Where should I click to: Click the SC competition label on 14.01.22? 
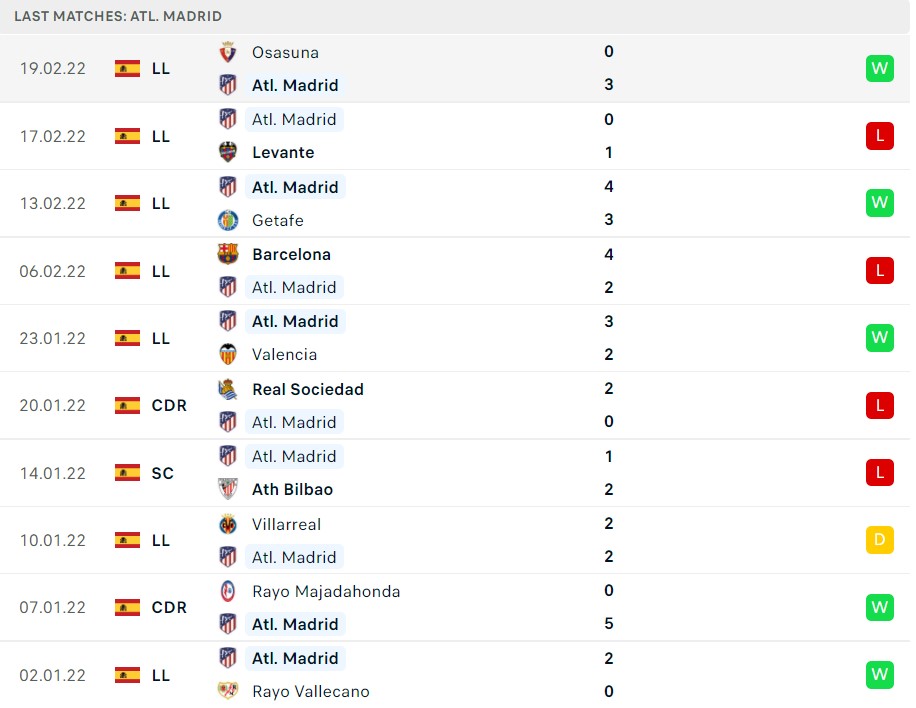(x=162, y=473)
